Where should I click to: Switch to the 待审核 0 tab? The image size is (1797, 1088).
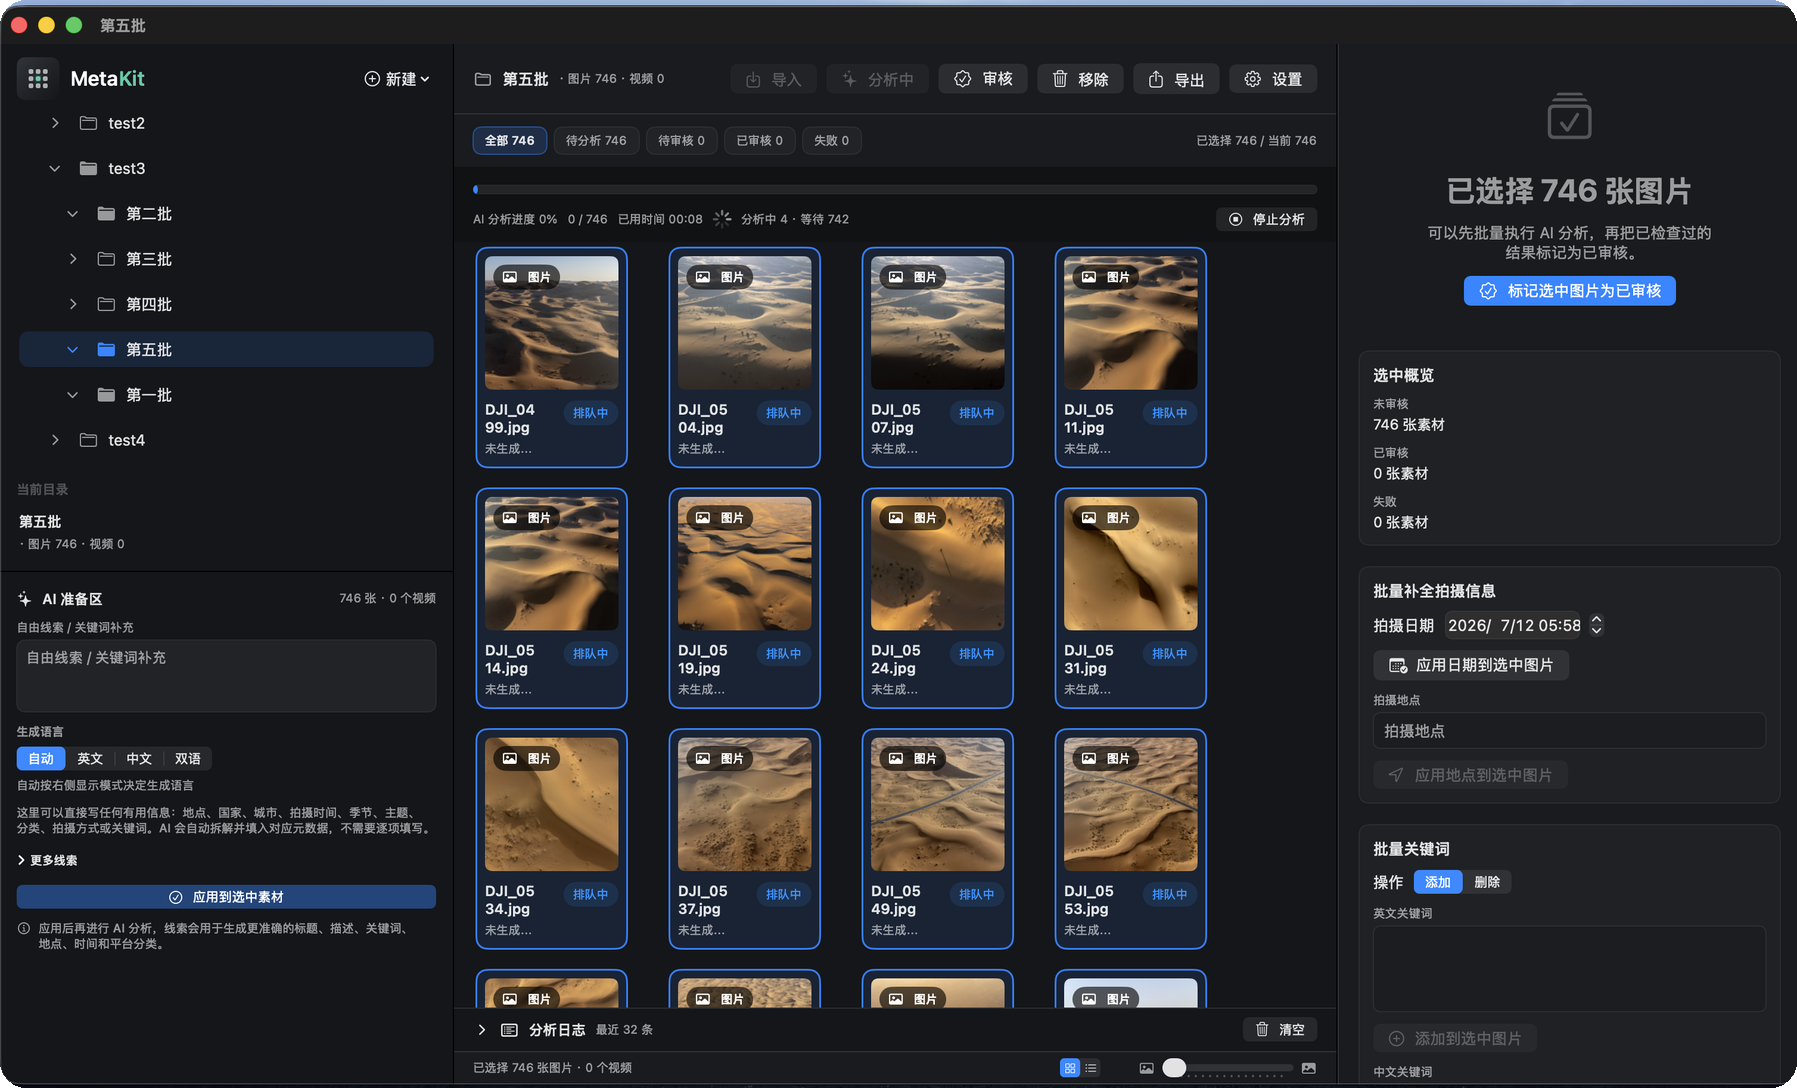tap(681, 141)
